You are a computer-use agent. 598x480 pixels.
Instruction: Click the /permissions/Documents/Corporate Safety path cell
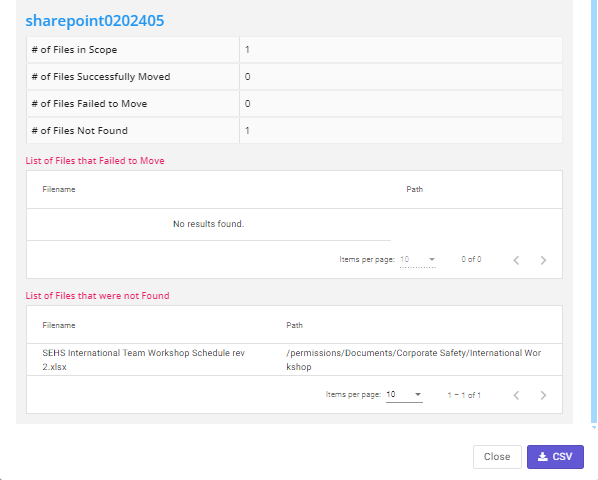tap(413, 360)
